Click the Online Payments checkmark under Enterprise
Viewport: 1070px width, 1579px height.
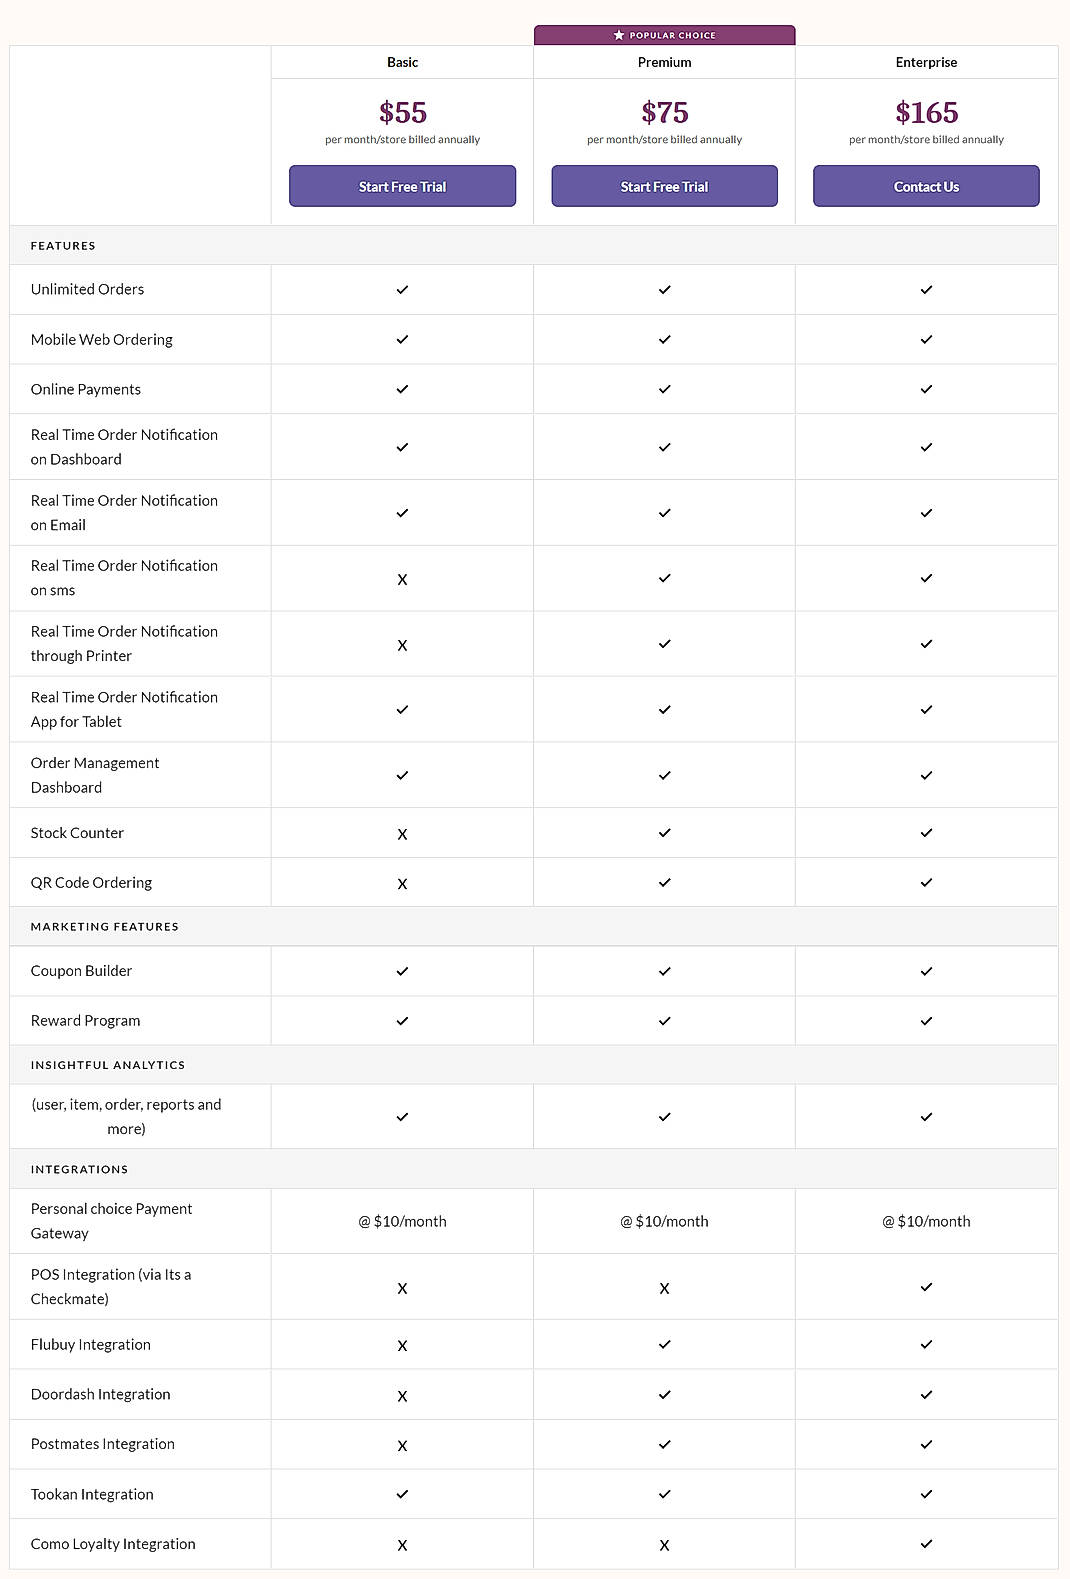point(926,389)
